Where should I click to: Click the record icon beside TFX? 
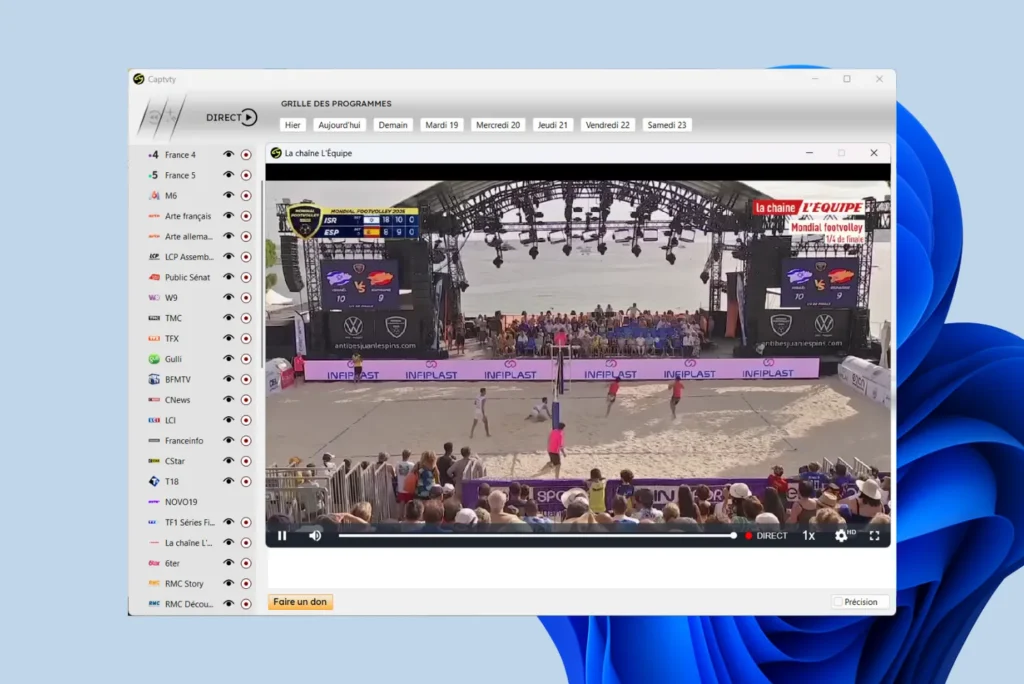point(246,338)
